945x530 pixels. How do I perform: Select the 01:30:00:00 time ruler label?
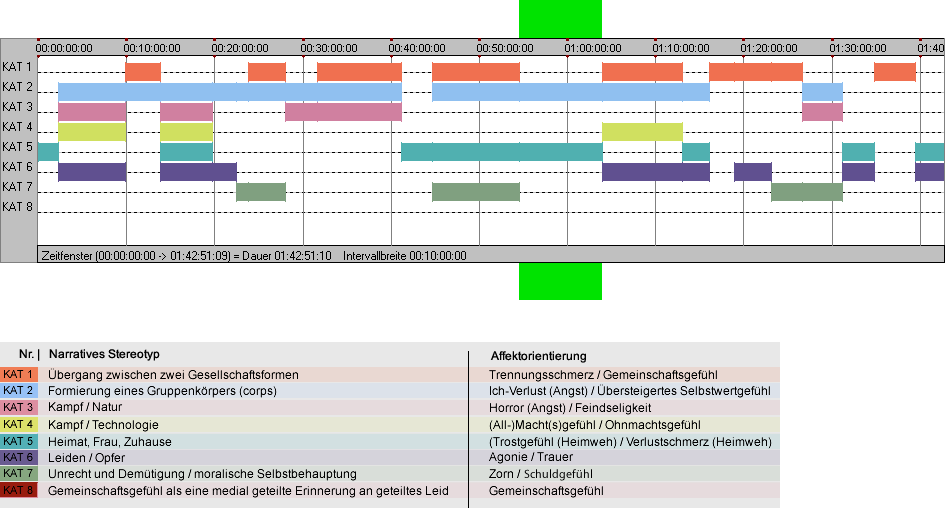coord(858,48)
